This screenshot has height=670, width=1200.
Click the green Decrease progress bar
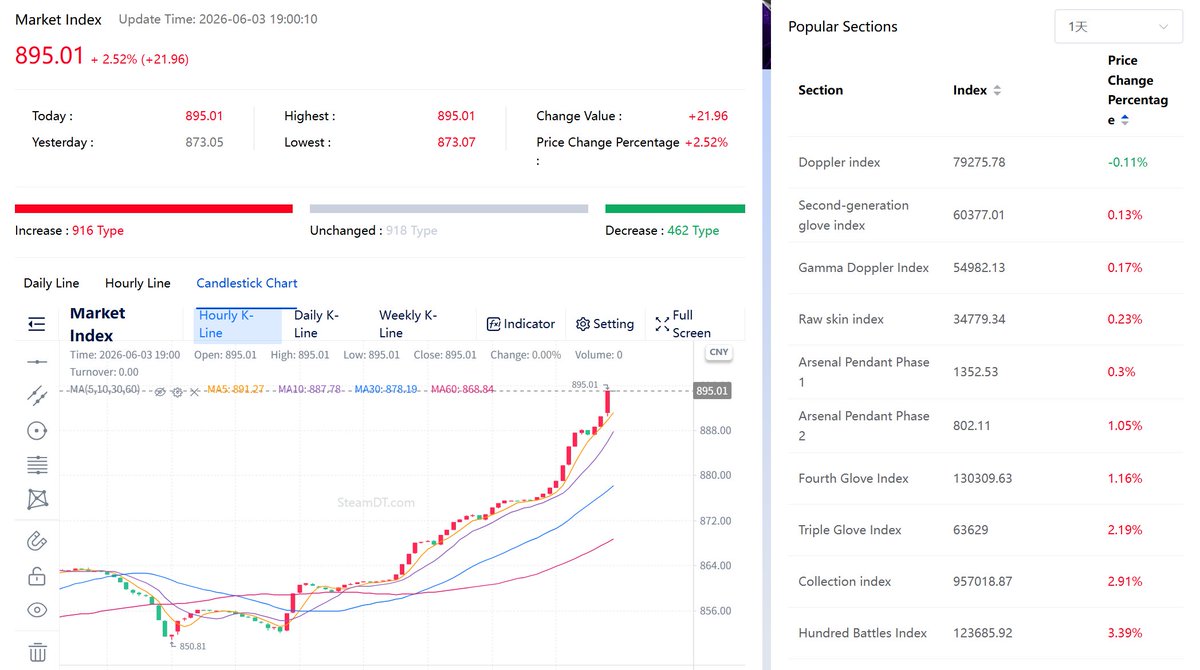[675, 209]
